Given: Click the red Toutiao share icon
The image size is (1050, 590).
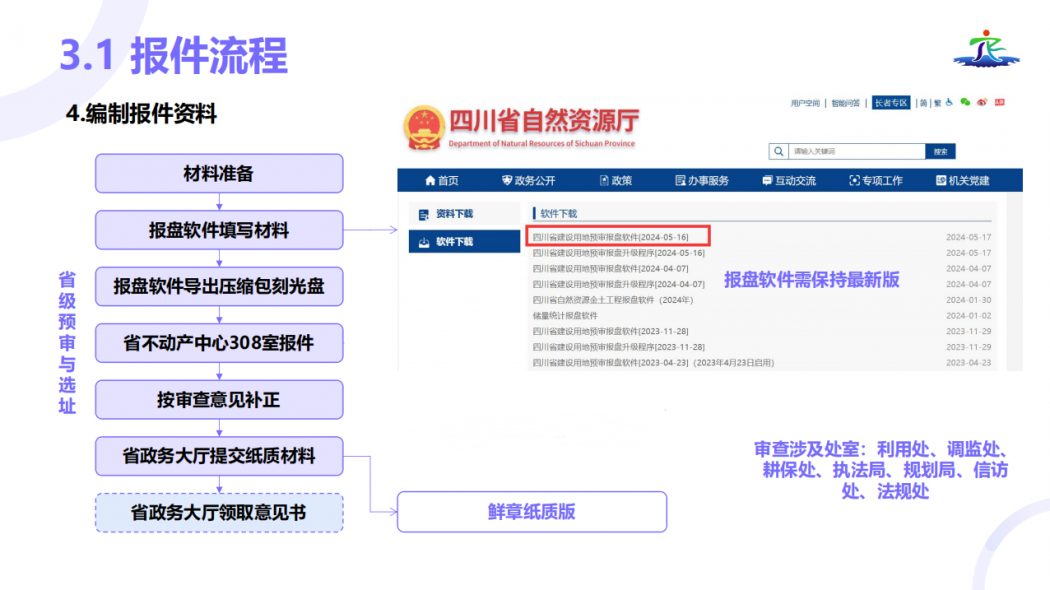Looking at the screenshot, I should (x=1000, y=102).
